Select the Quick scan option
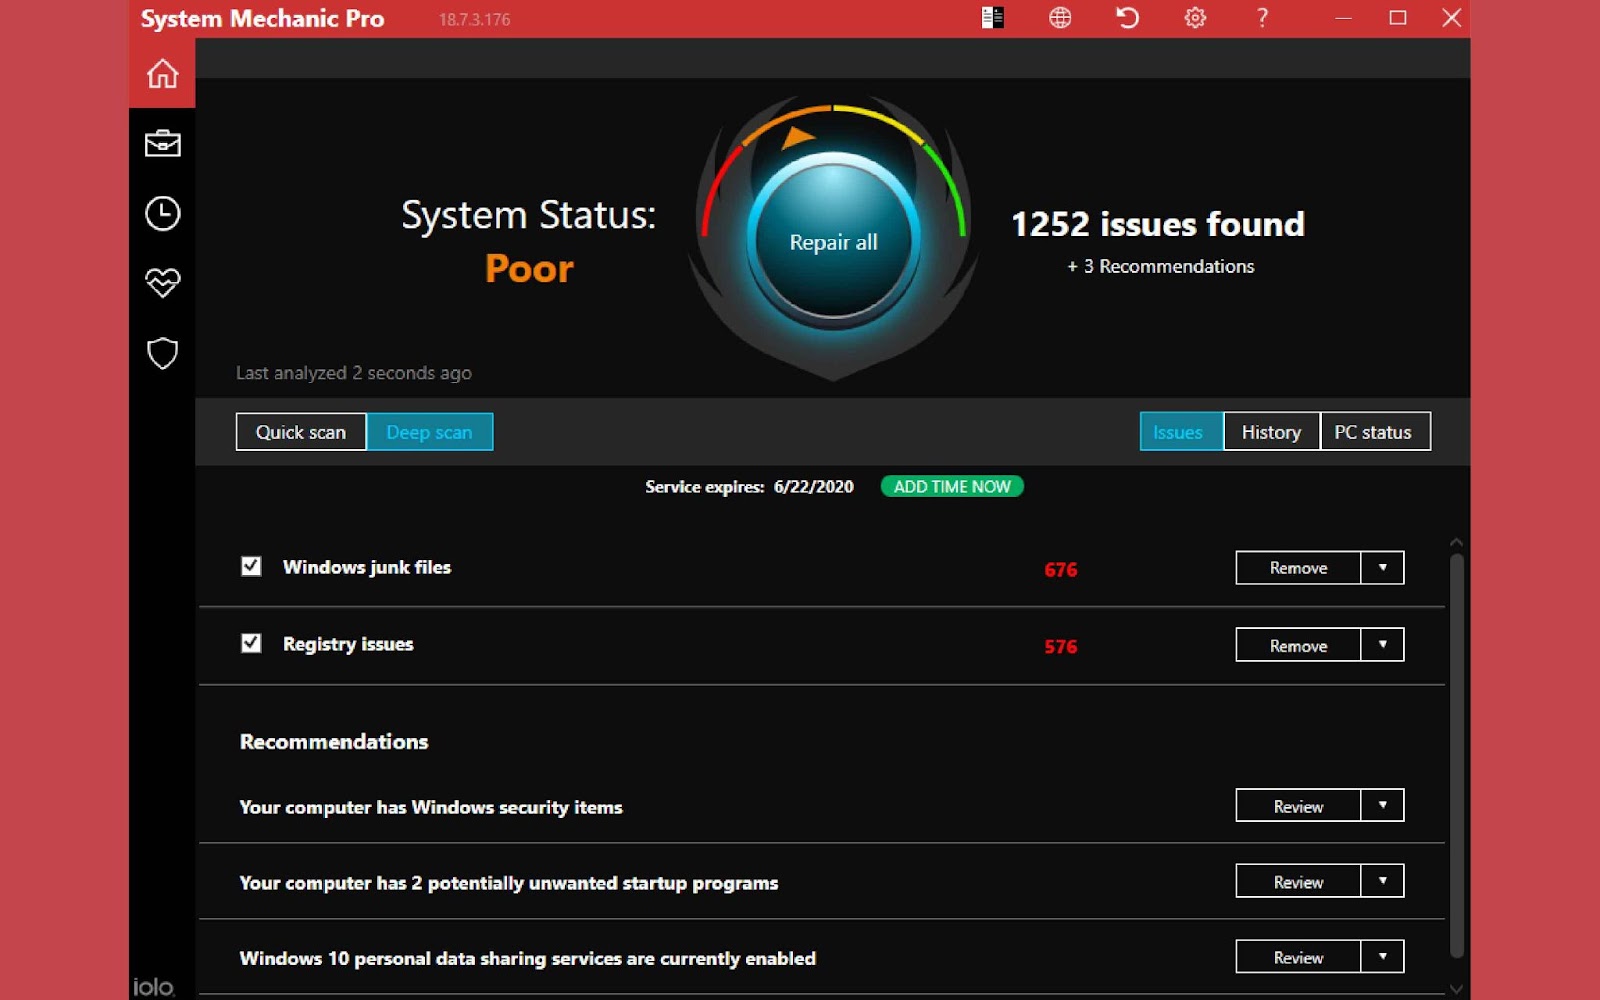 pyautogui.click(x=301, y=432)
